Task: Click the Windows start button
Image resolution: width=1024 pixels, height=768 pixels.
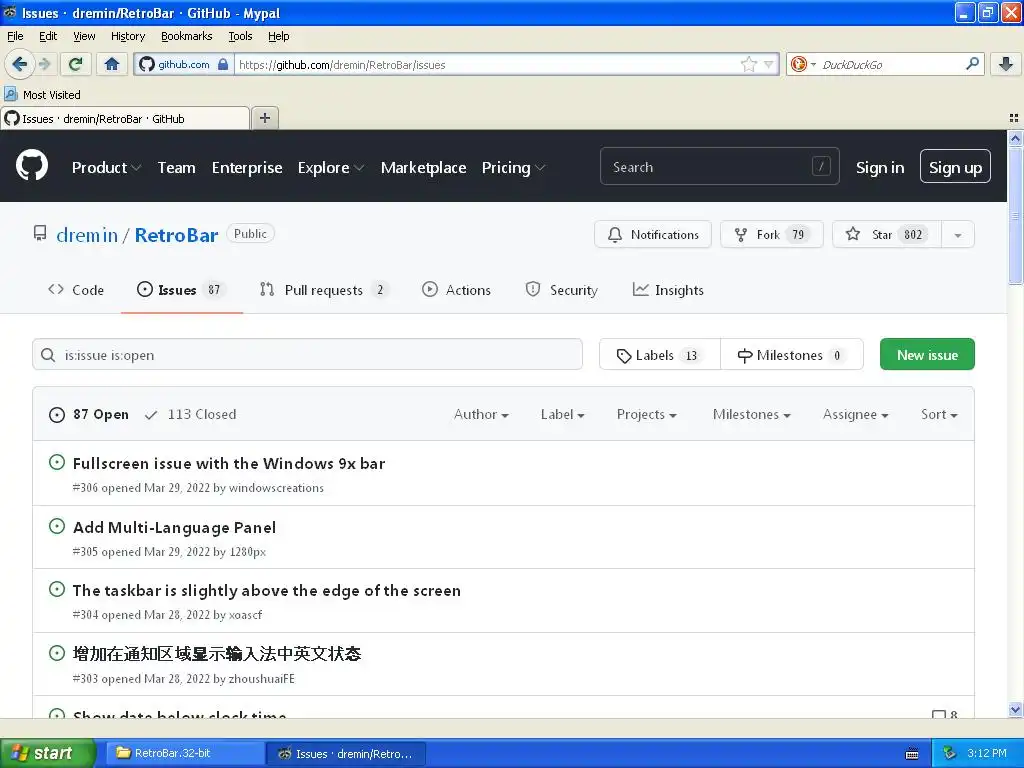Action: [x=48, y=753]
